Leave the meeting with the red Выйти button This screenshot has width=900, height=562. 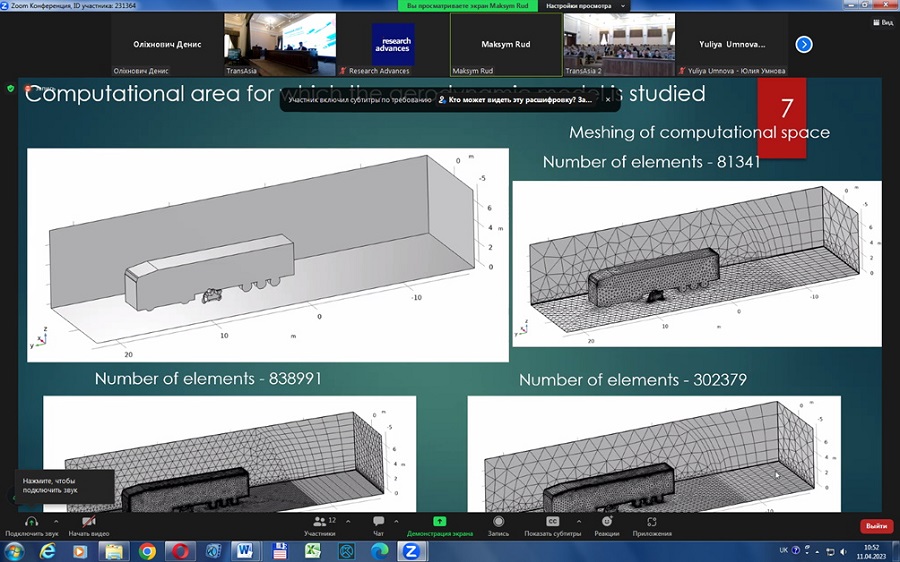876,525
